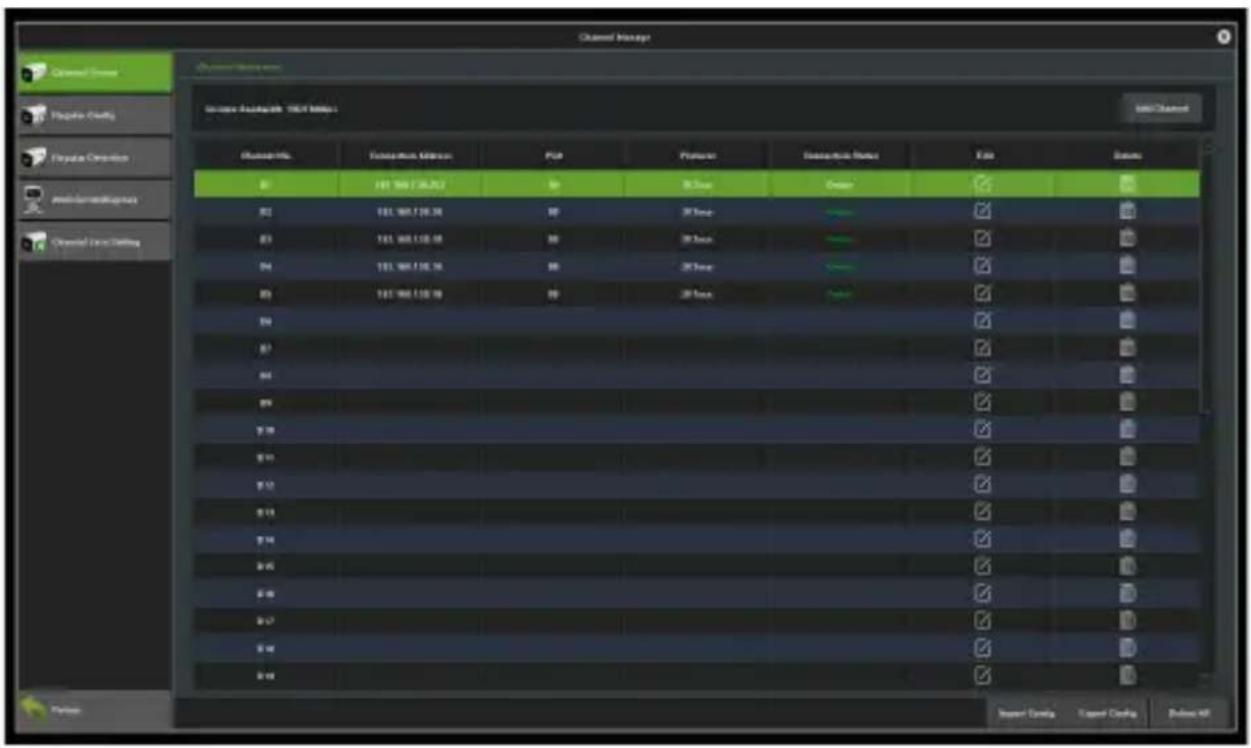
Task: Switch to the Channel Zero Setting tab
Action: click(x=95, y=241)
